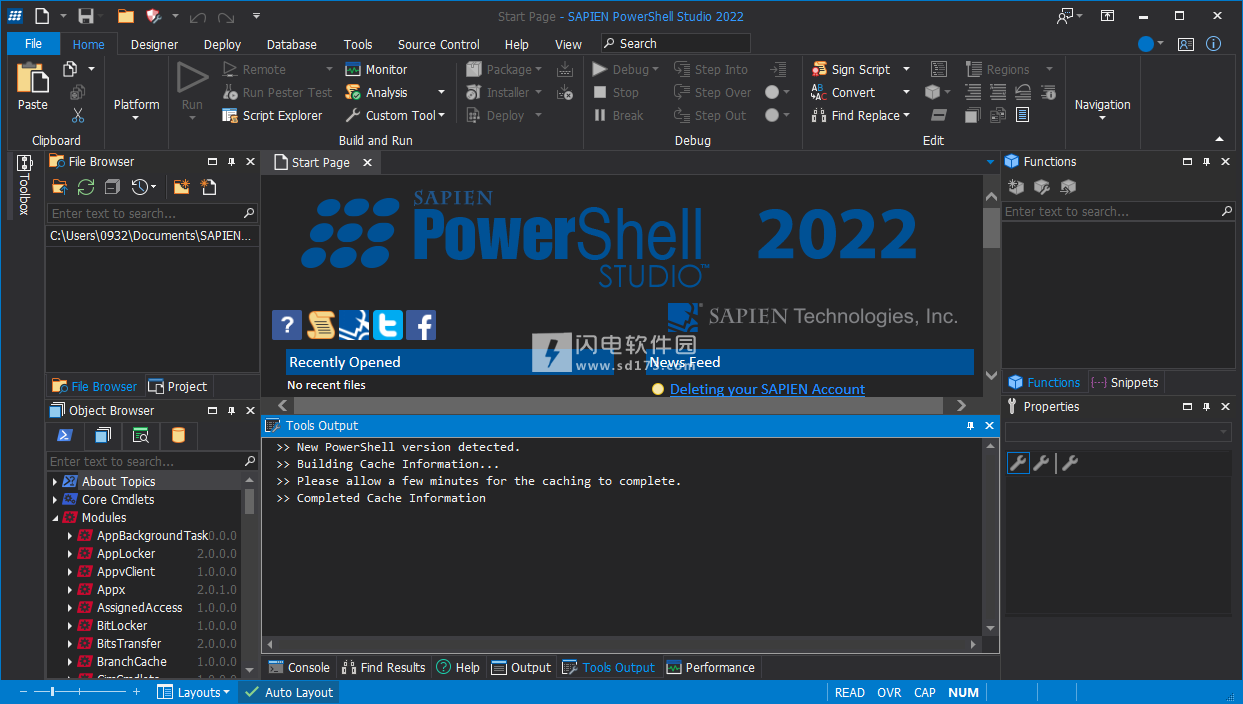This screenshot has height=704, width=1243.
Task: Click the Analysis button
Action: pos(376,92)
